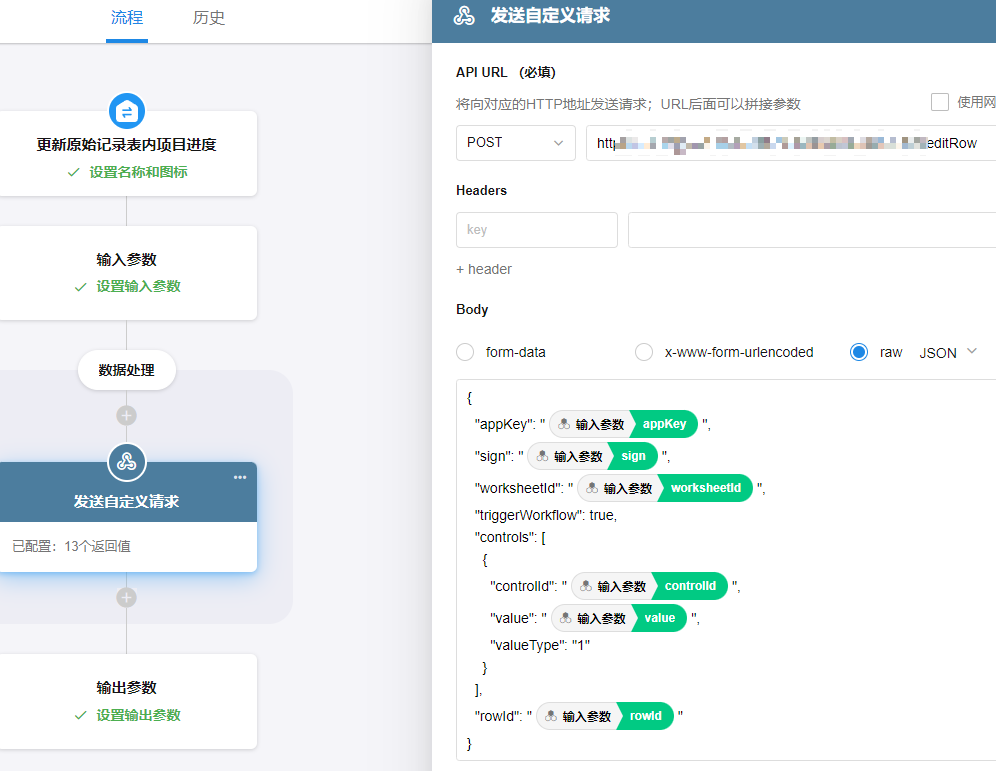Click the webhook icon in the panel header
This screenshot has width=996, height=771.
[464, 16]
